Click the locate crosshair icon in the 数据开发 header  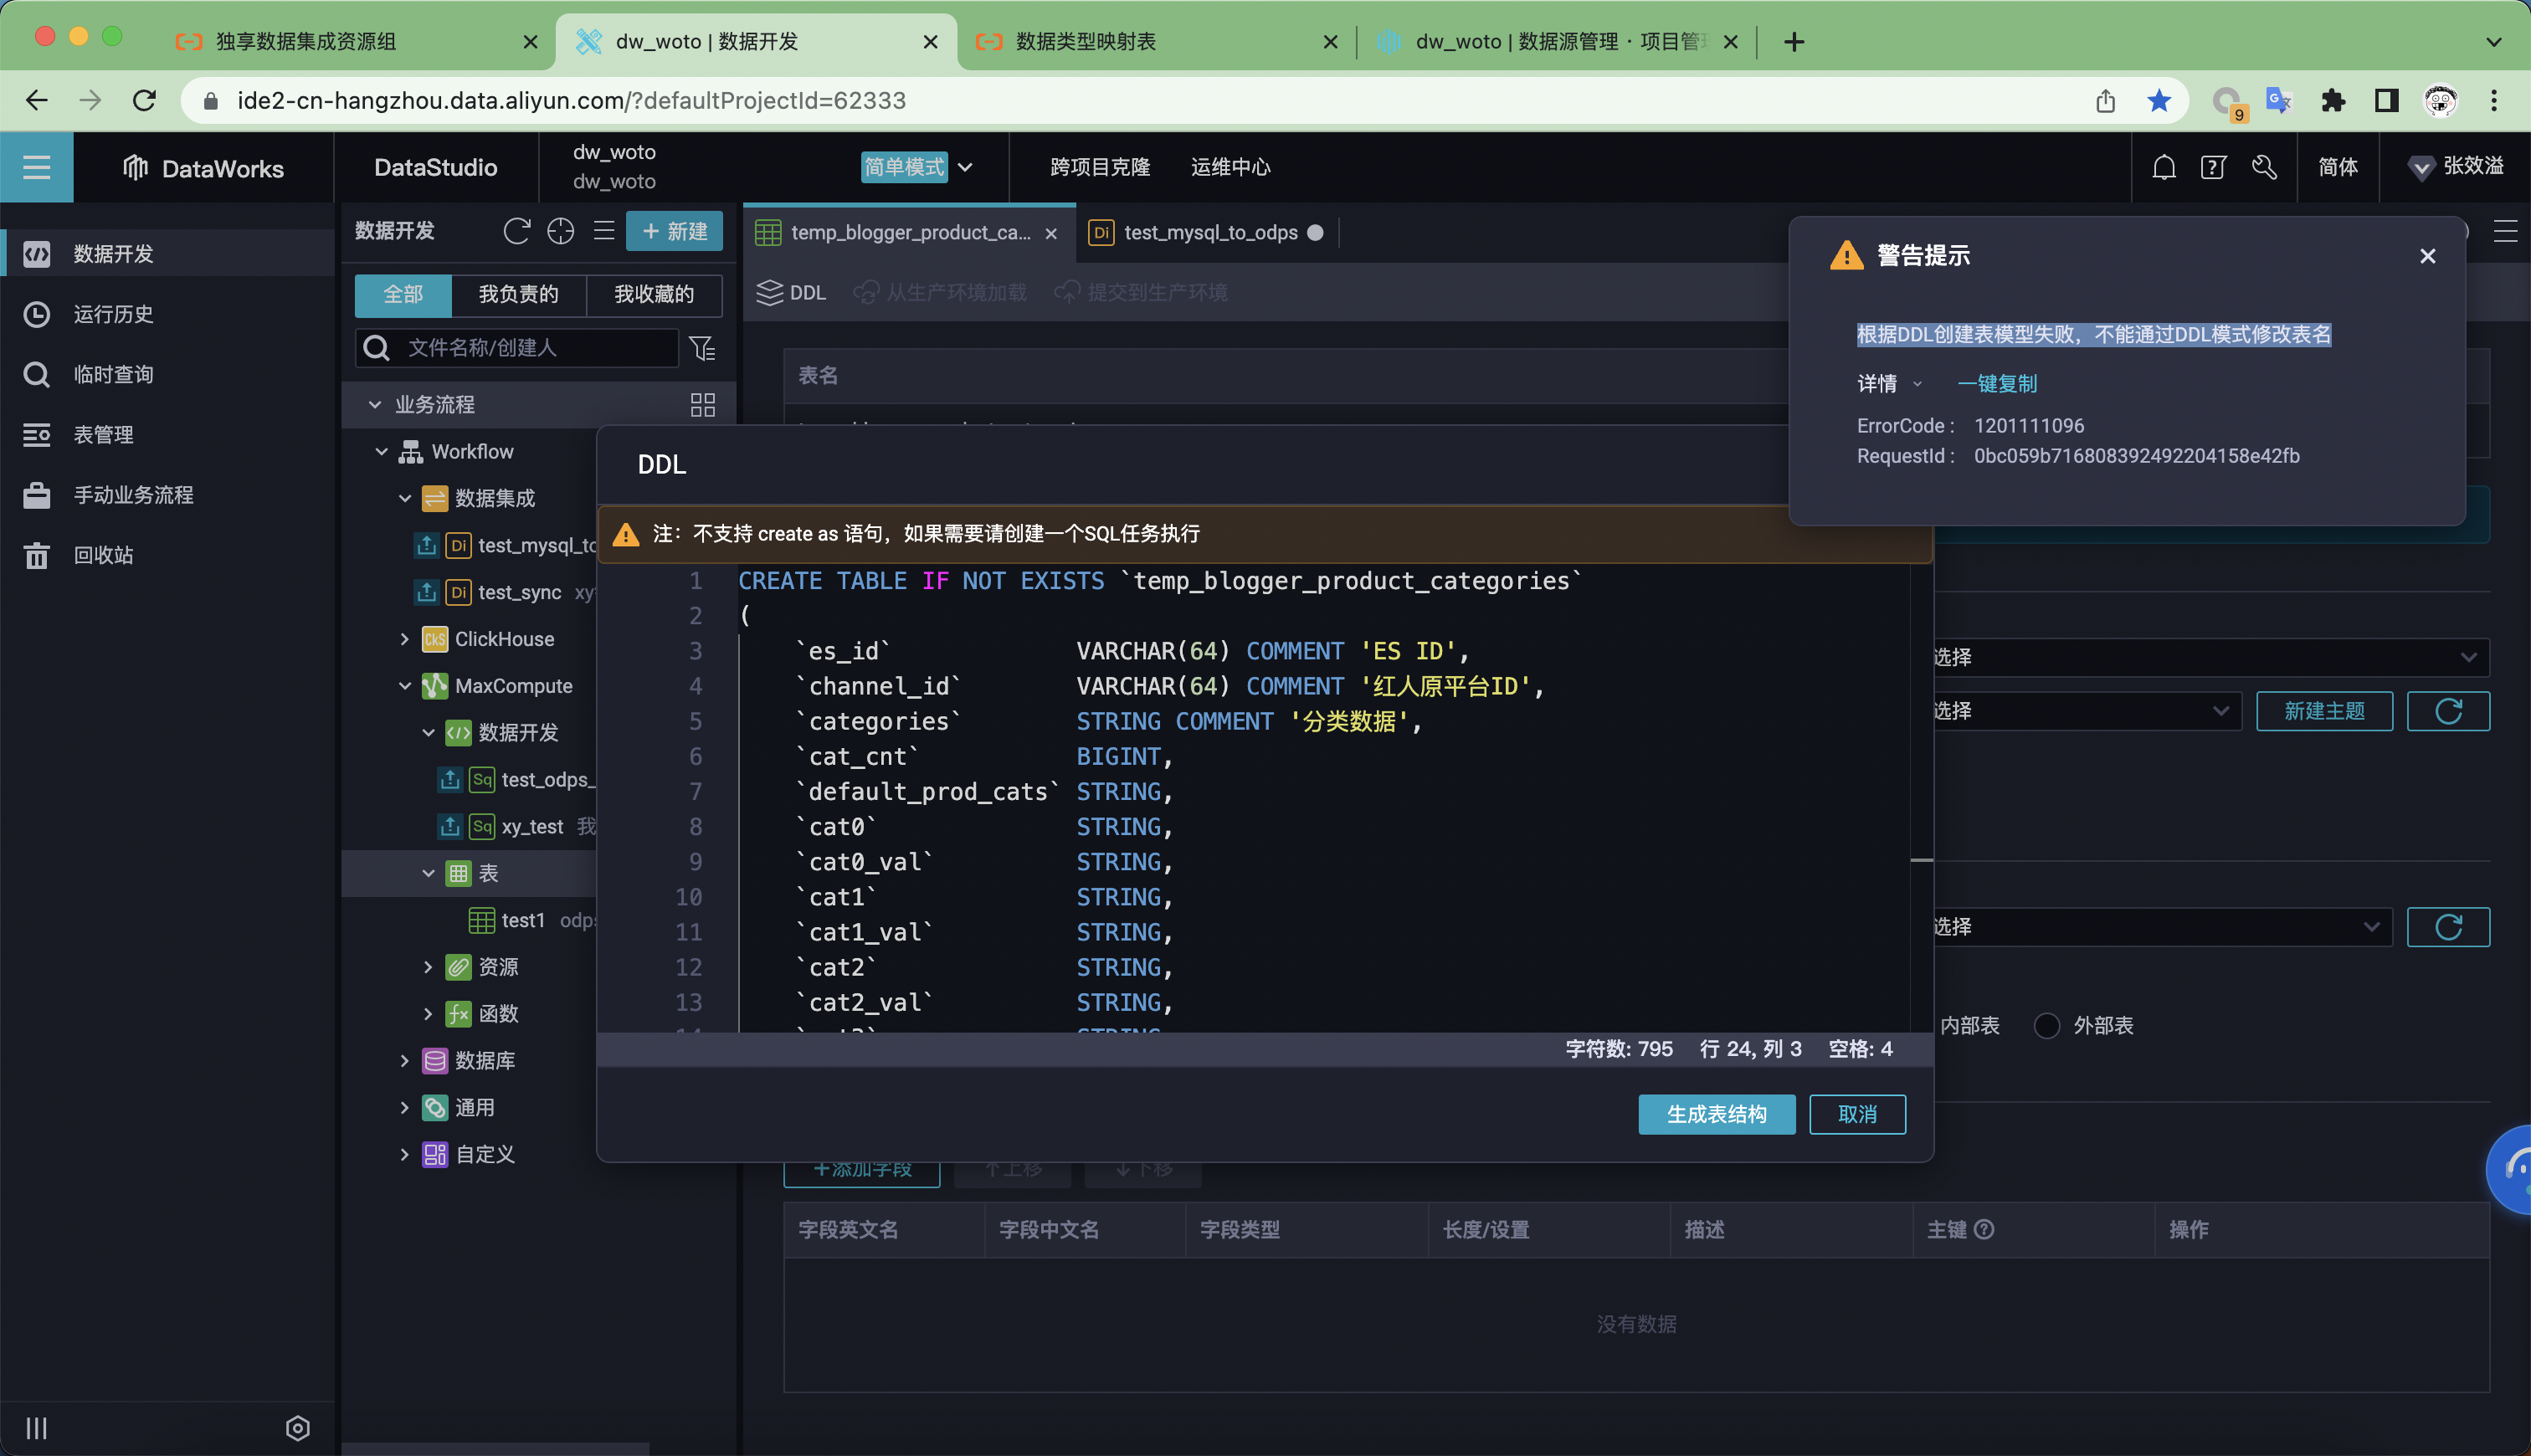560,231
